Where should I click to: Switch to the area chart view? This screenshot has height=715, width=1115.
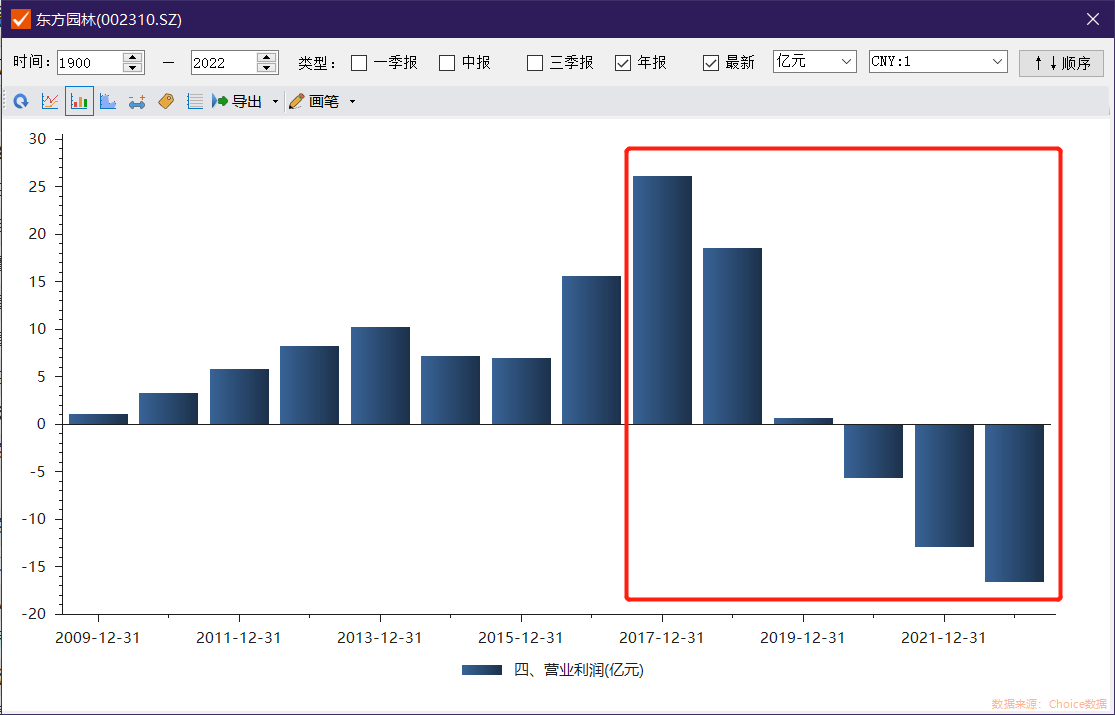[x=108, y=102]
